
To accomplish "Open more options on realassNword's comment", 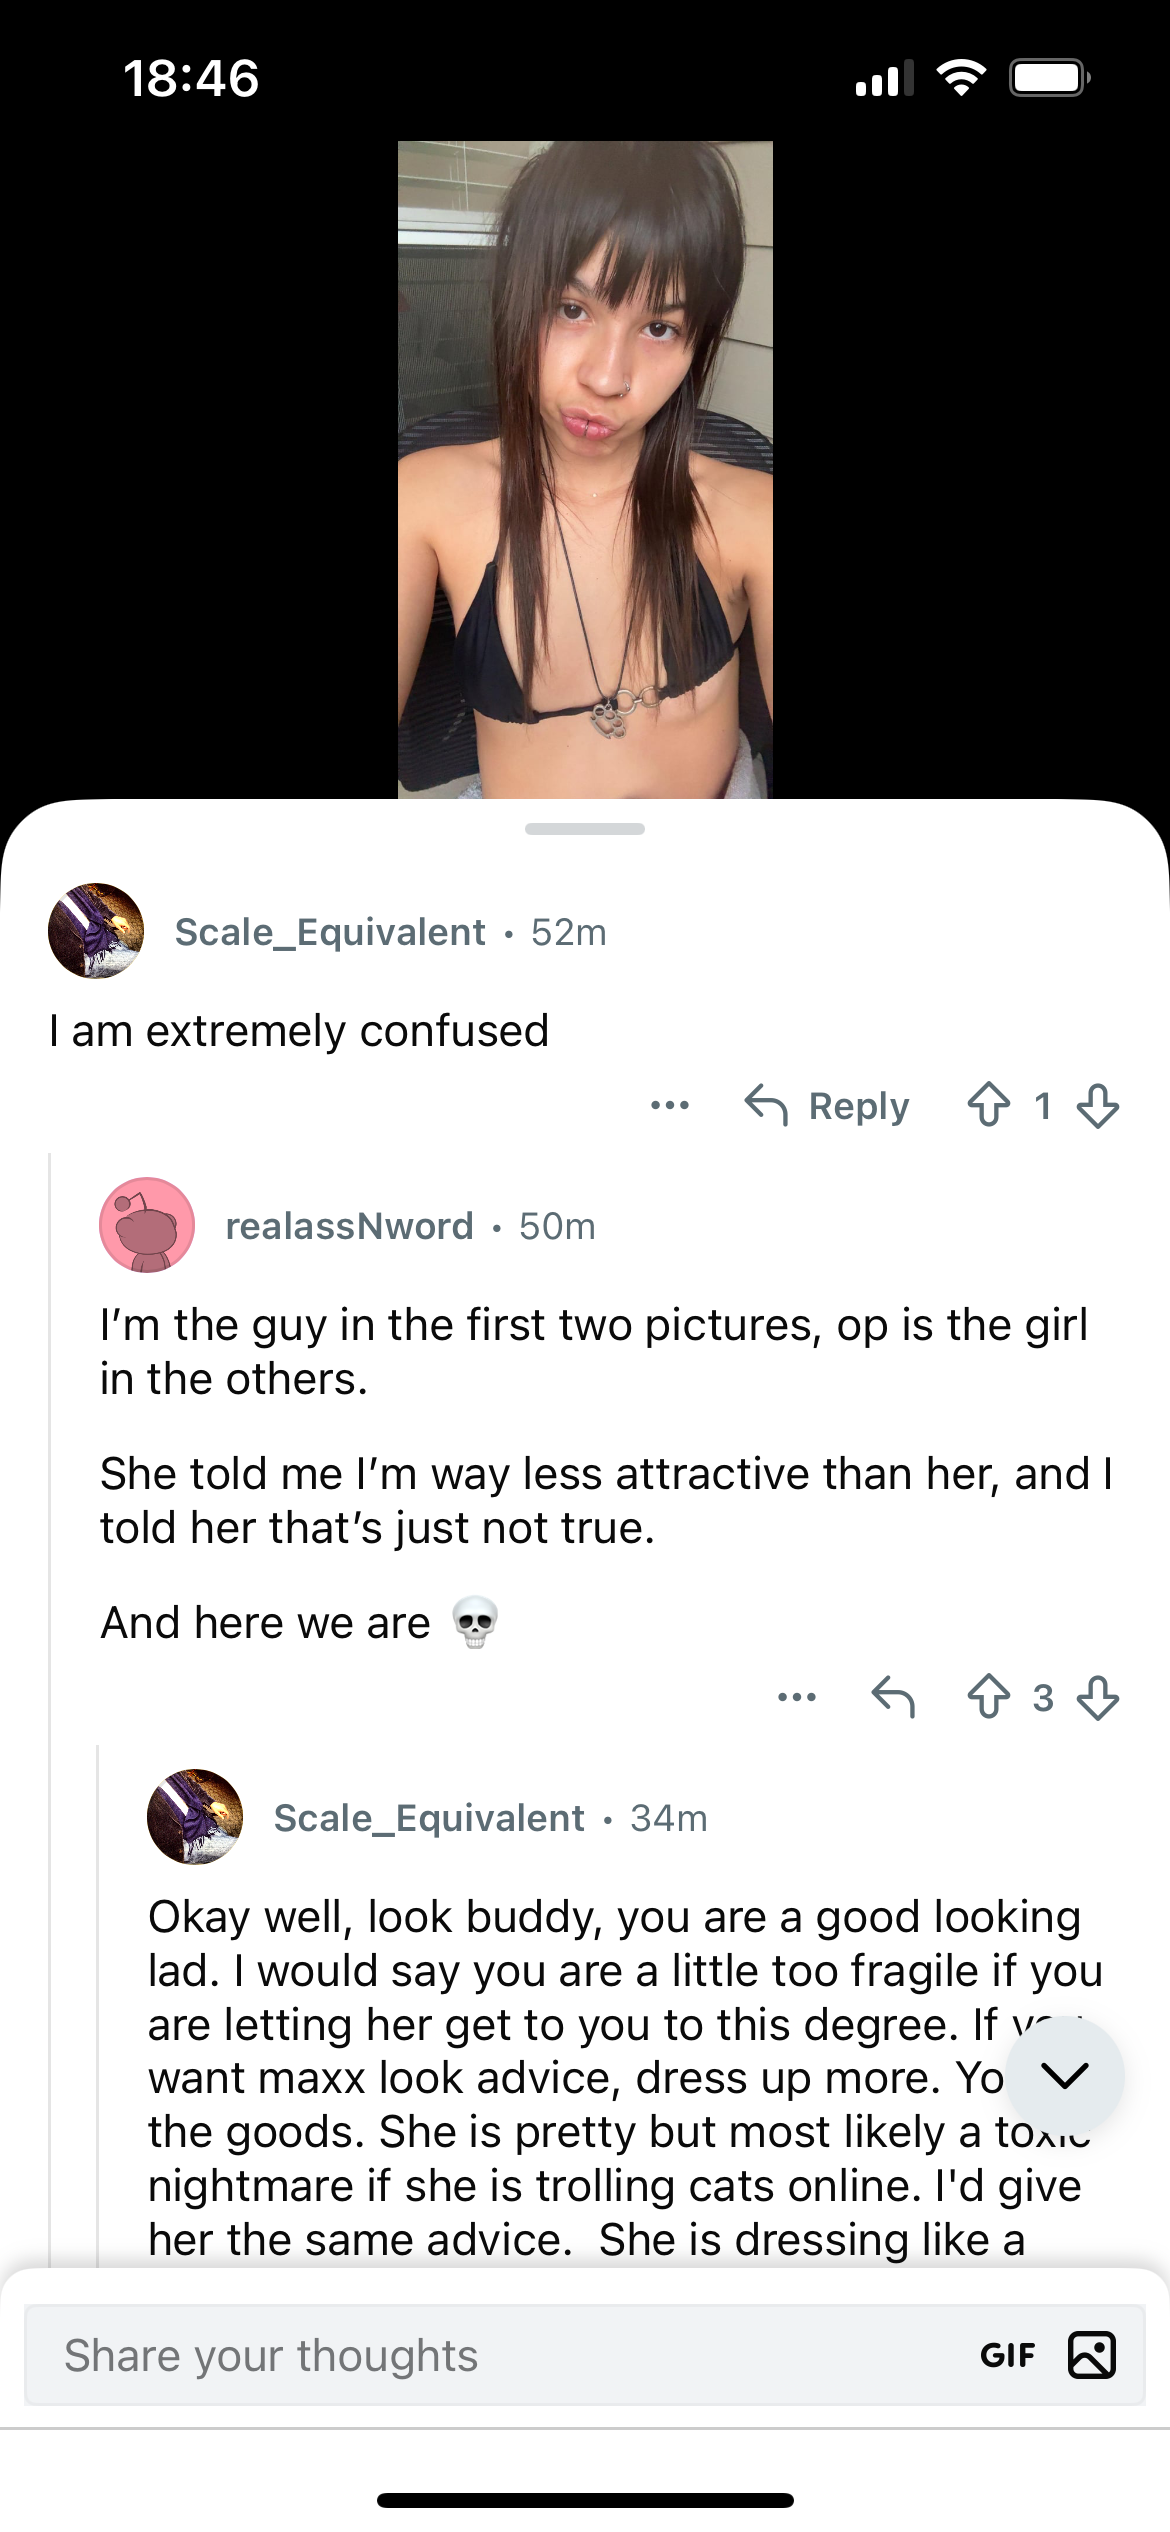I will click(797, 1696).
